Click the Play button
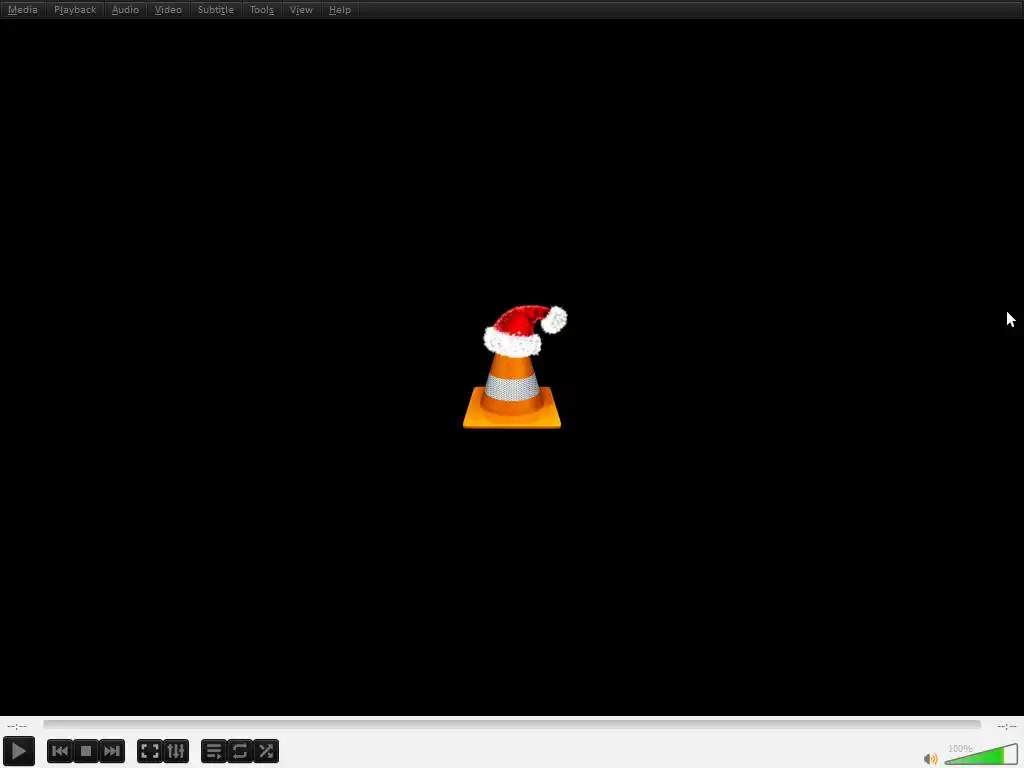The width and height of the screenshot is (1024, 768). coord(18,751)
